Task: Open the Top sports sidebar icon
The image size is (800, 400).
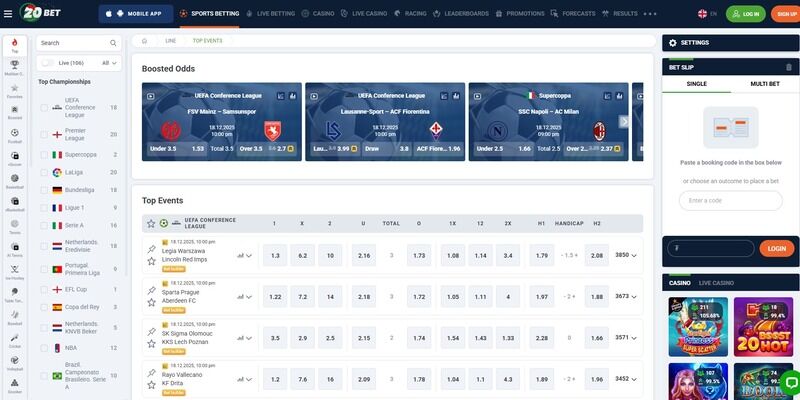Action: coord(14,45)
